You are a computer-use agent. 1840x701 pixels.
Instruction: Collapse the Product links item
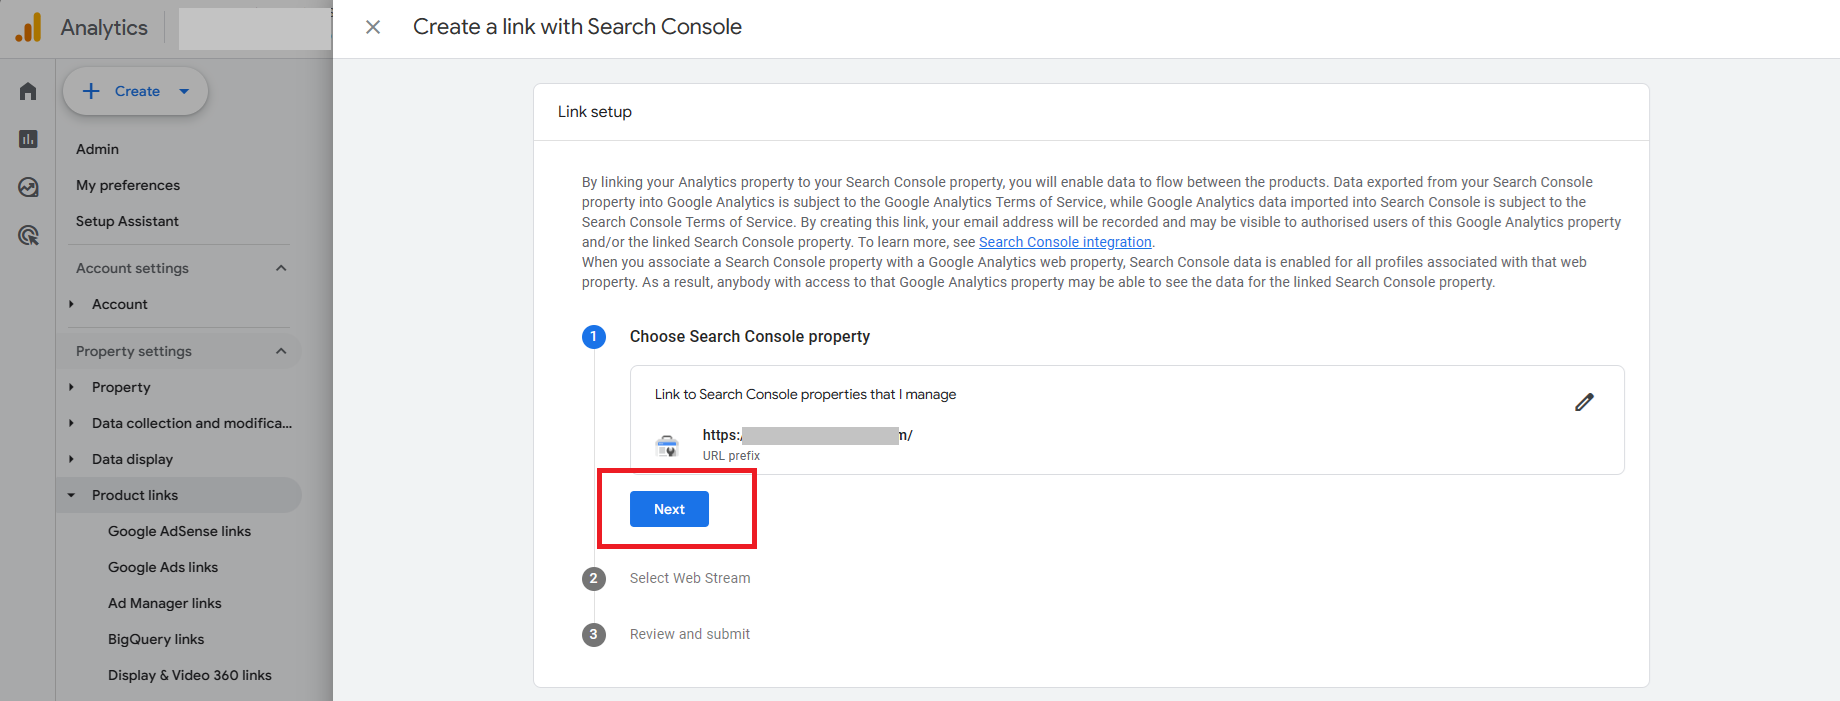[71, 495]
